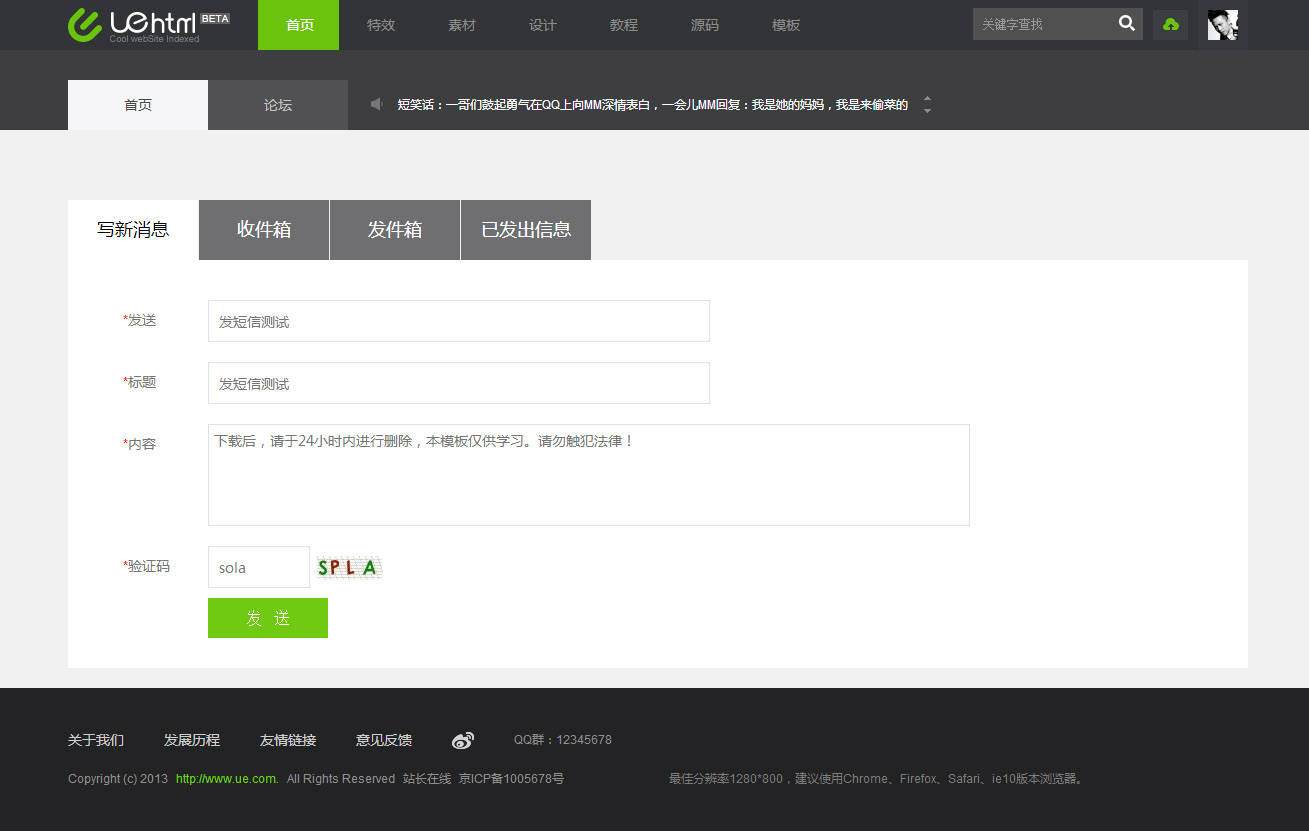Focus the 标题 input field
Viewport: 1309px width, 831px height.
(x=458, y=383)
